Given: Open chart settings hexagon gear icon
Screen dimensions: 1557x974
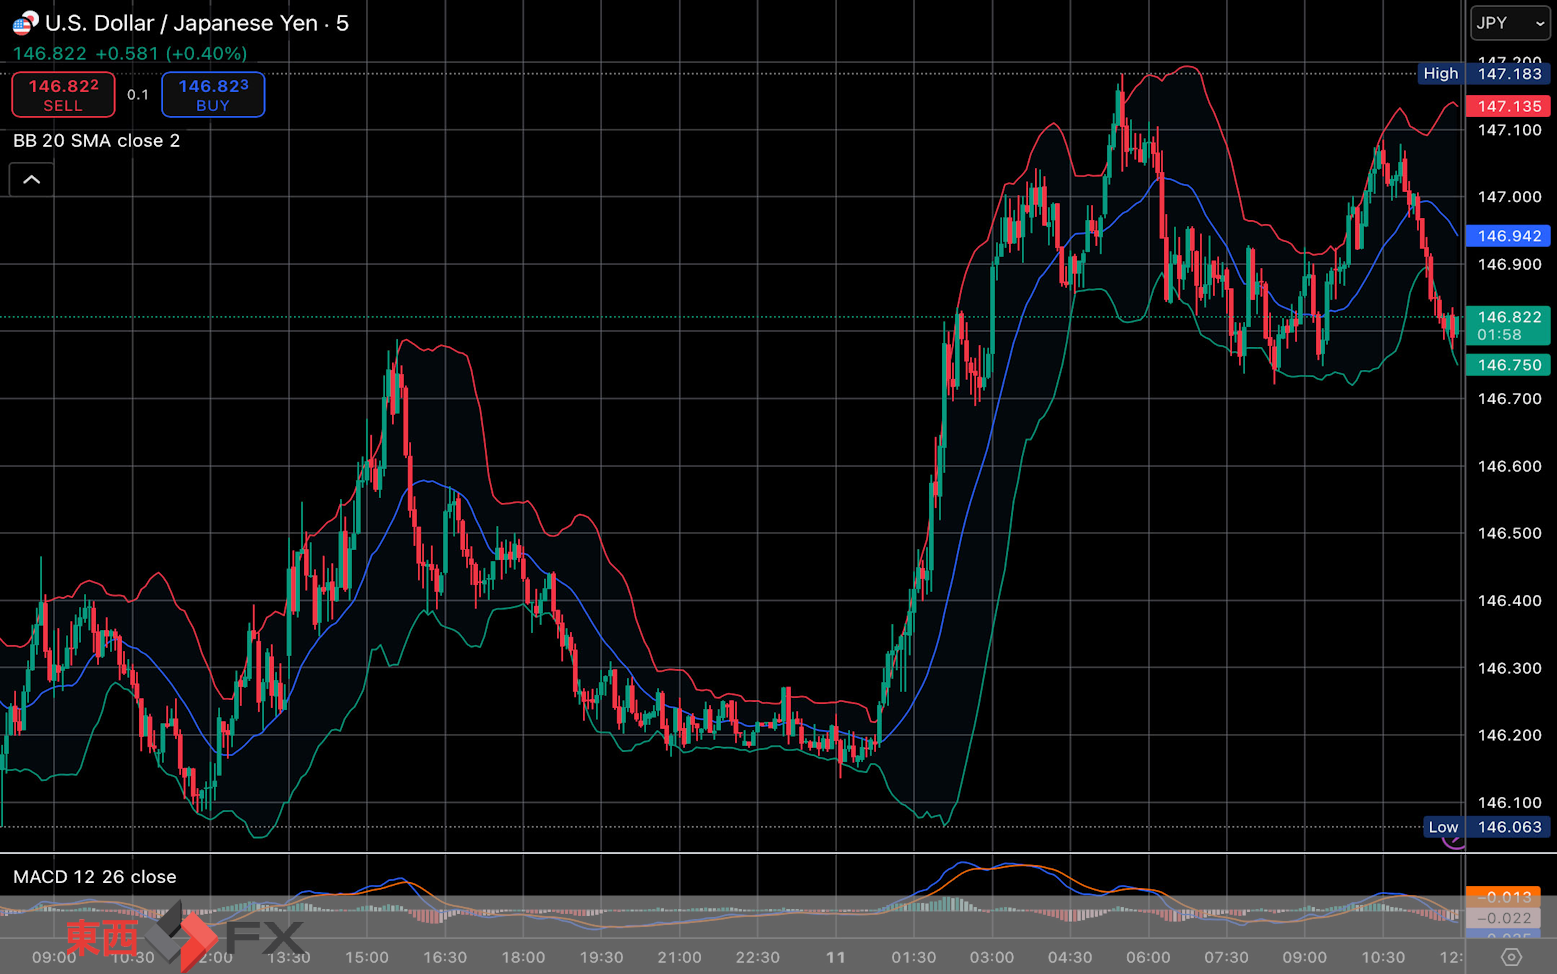Looking at the screenshot, I should pyautogui.click(x=1512, y=957).
